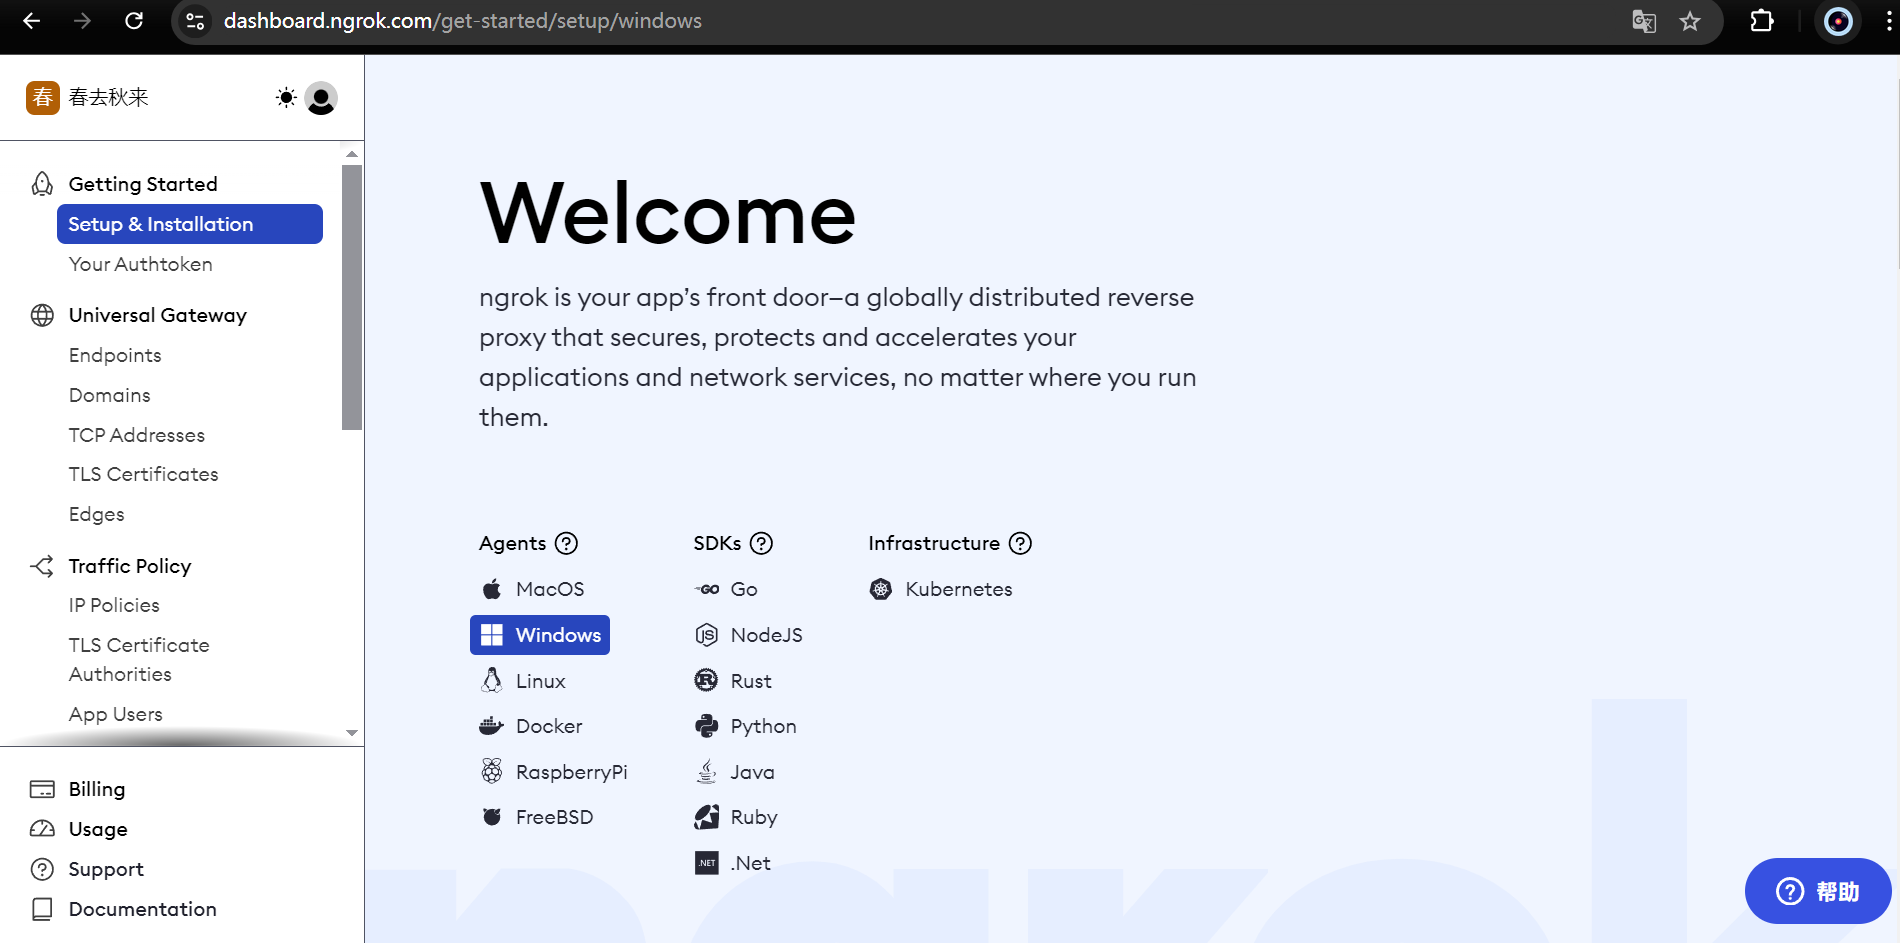
Task: Go to Endpoints page
Action: pyautogui.click(x=115, y=355)
